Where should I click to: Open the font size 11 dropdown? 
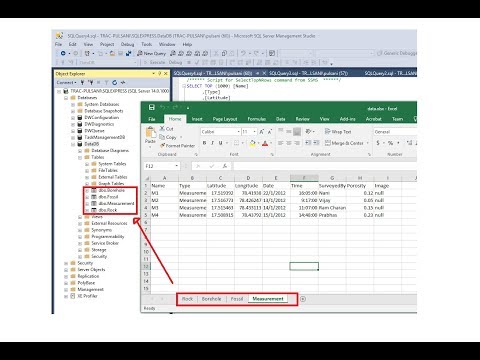pyautogui.click(x=254, y=132)
